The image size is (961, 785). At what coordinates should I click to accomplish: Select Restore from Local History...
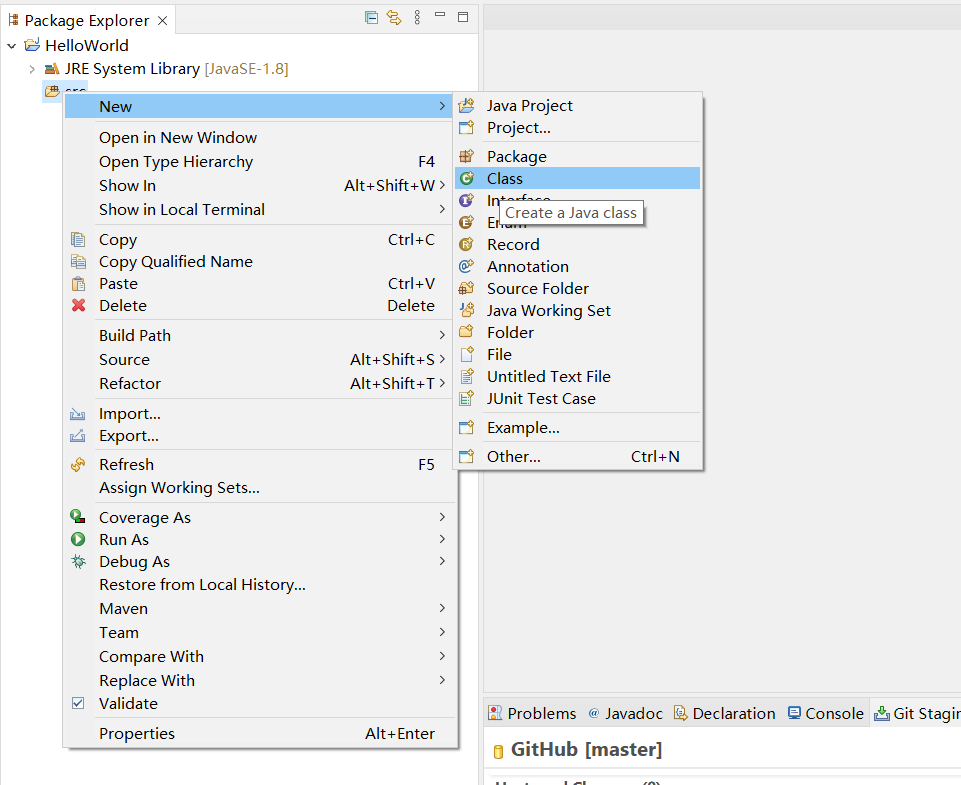click(260, 585)
